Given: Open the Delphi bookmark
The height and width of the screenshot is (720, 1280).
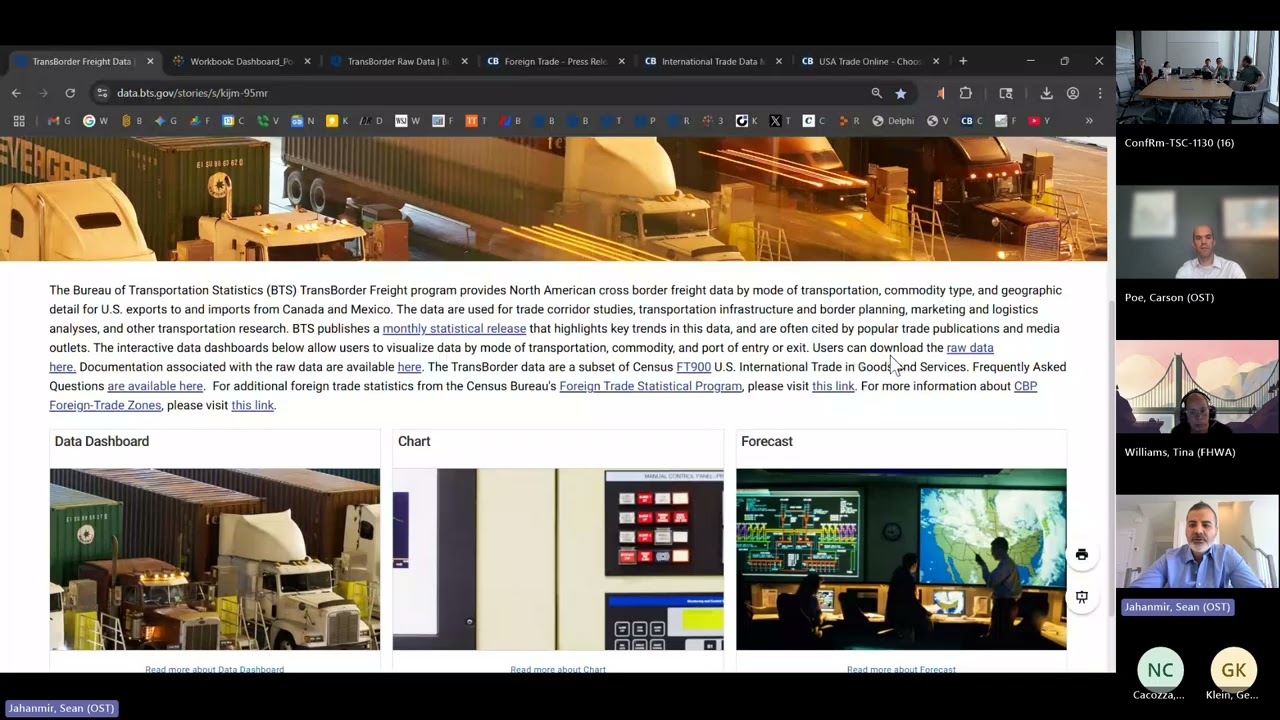Looking at the screenshot, I should 893,121.
